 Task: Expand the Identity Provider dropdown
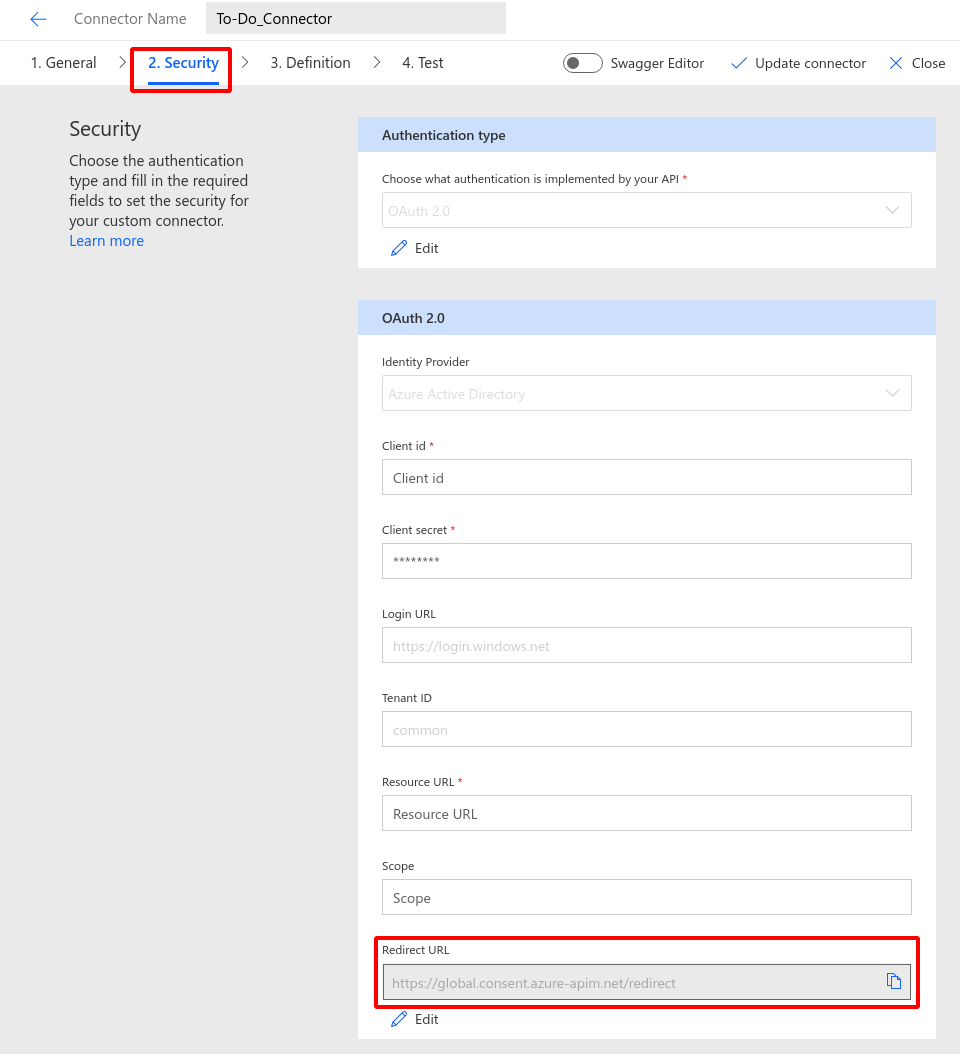647,393
